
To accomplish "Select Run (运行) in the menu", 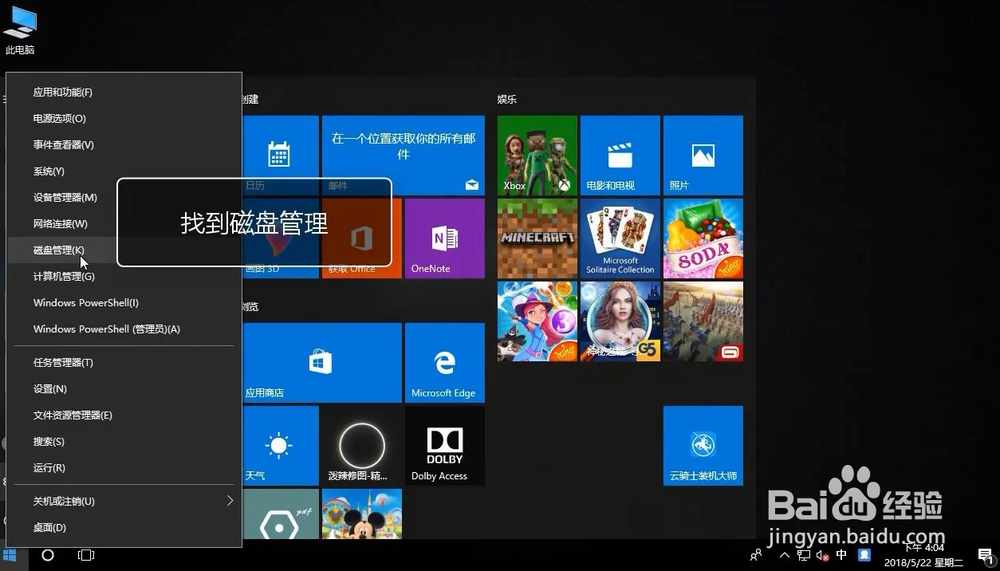I will [124, 468].
